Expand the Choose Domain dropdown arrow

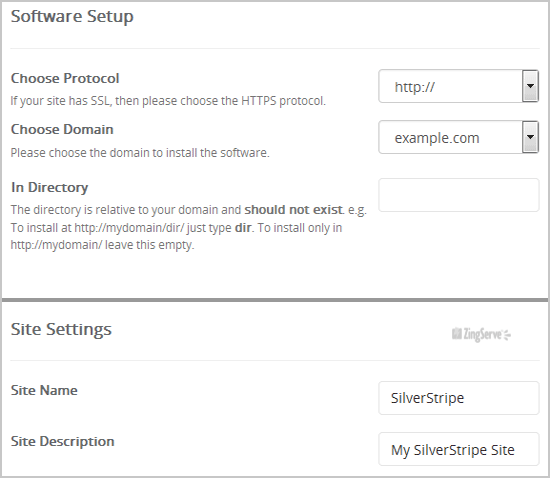pyautogui.click(x=530, y=137)
